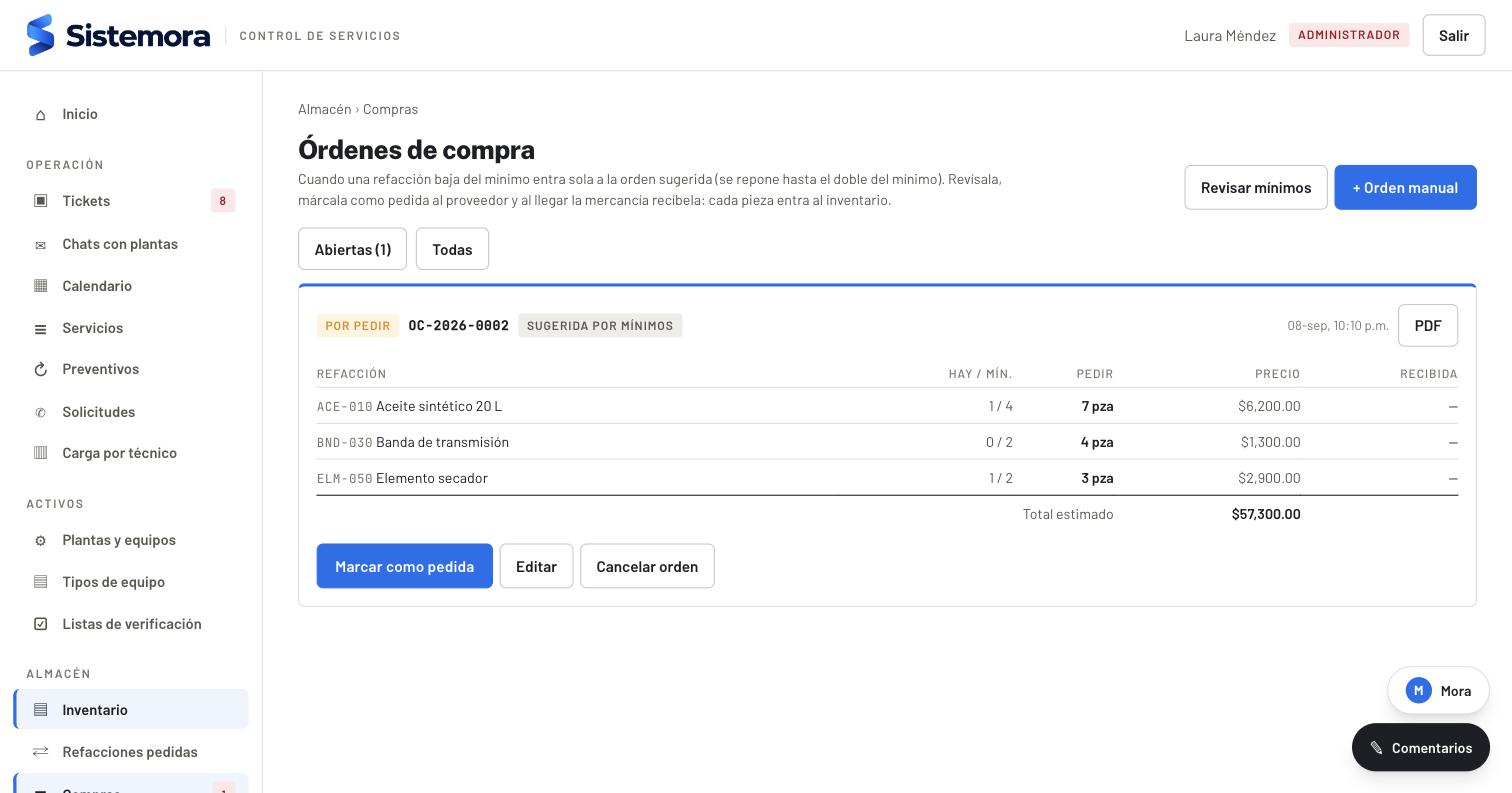Viewport: 1512px width, 793px height.
Task: Download the order PDF
Action: 1428,325
